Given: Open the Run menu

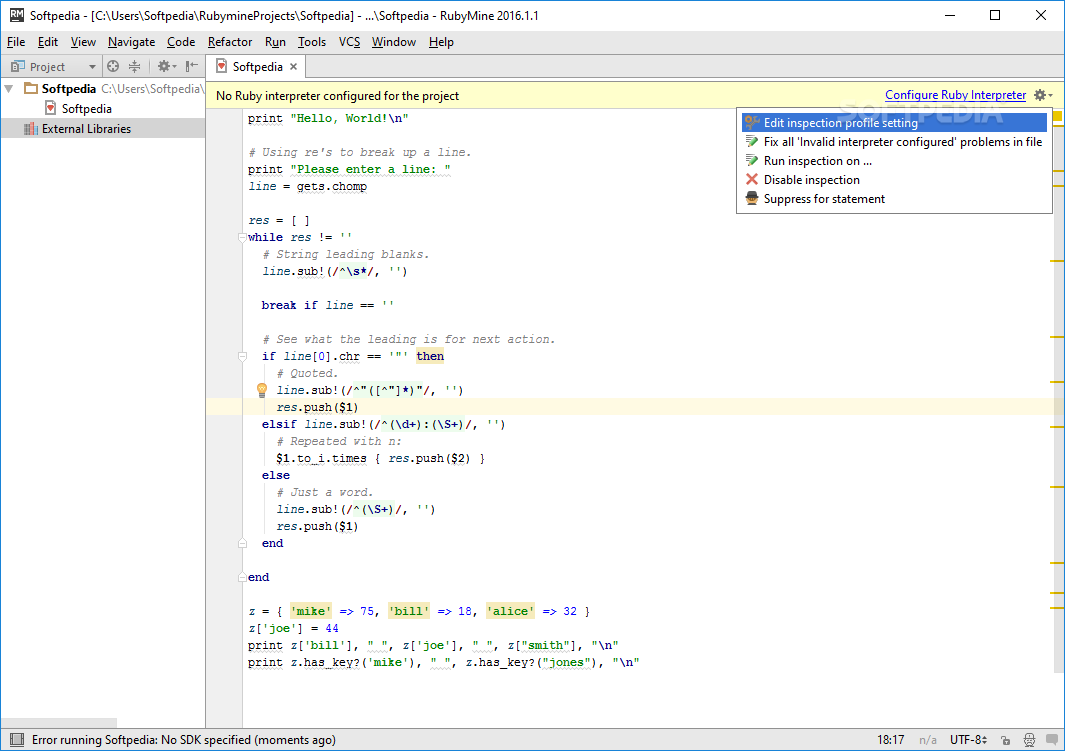Looking at the screenshot, I should coord(275,42).
